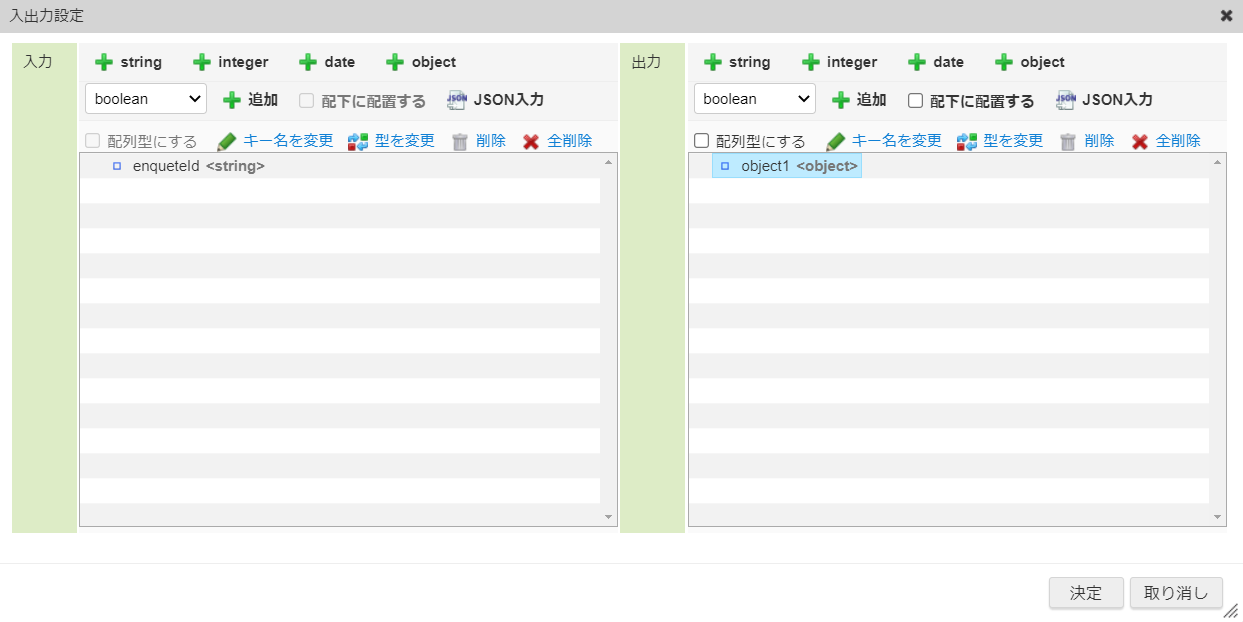Screen dimensions: 1243x622
Task: Toggle 配列型にする checkbox in input panel
Action: pos(93,141)
